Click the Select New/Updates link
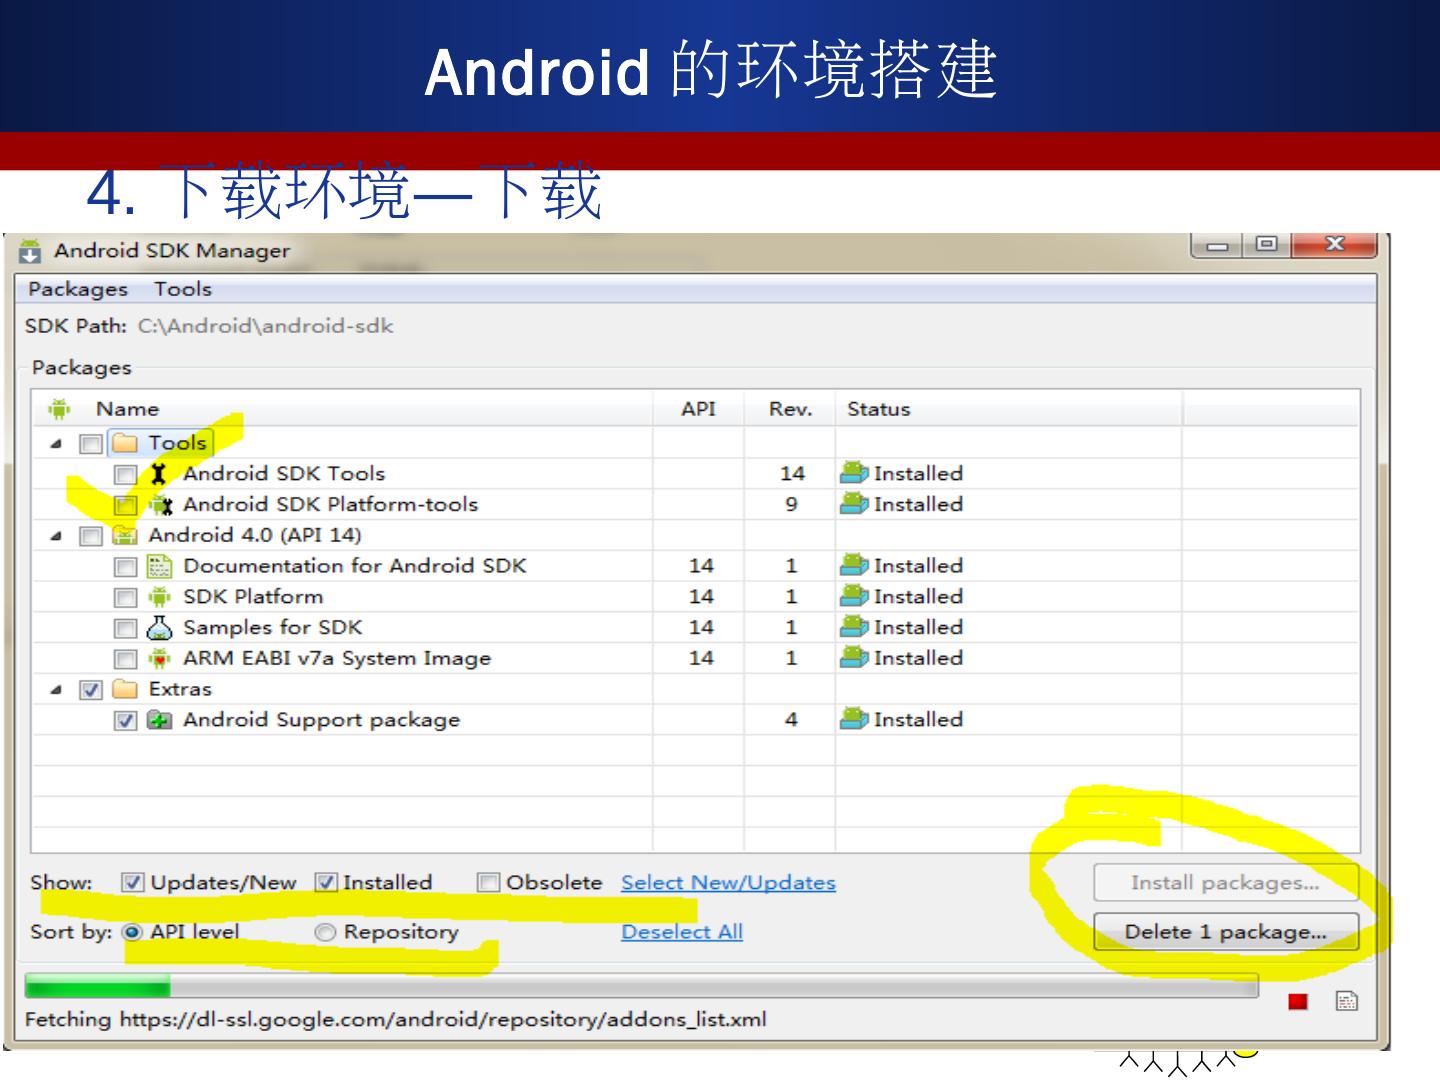This screenshot has width=1440, height=1080. 728,883
